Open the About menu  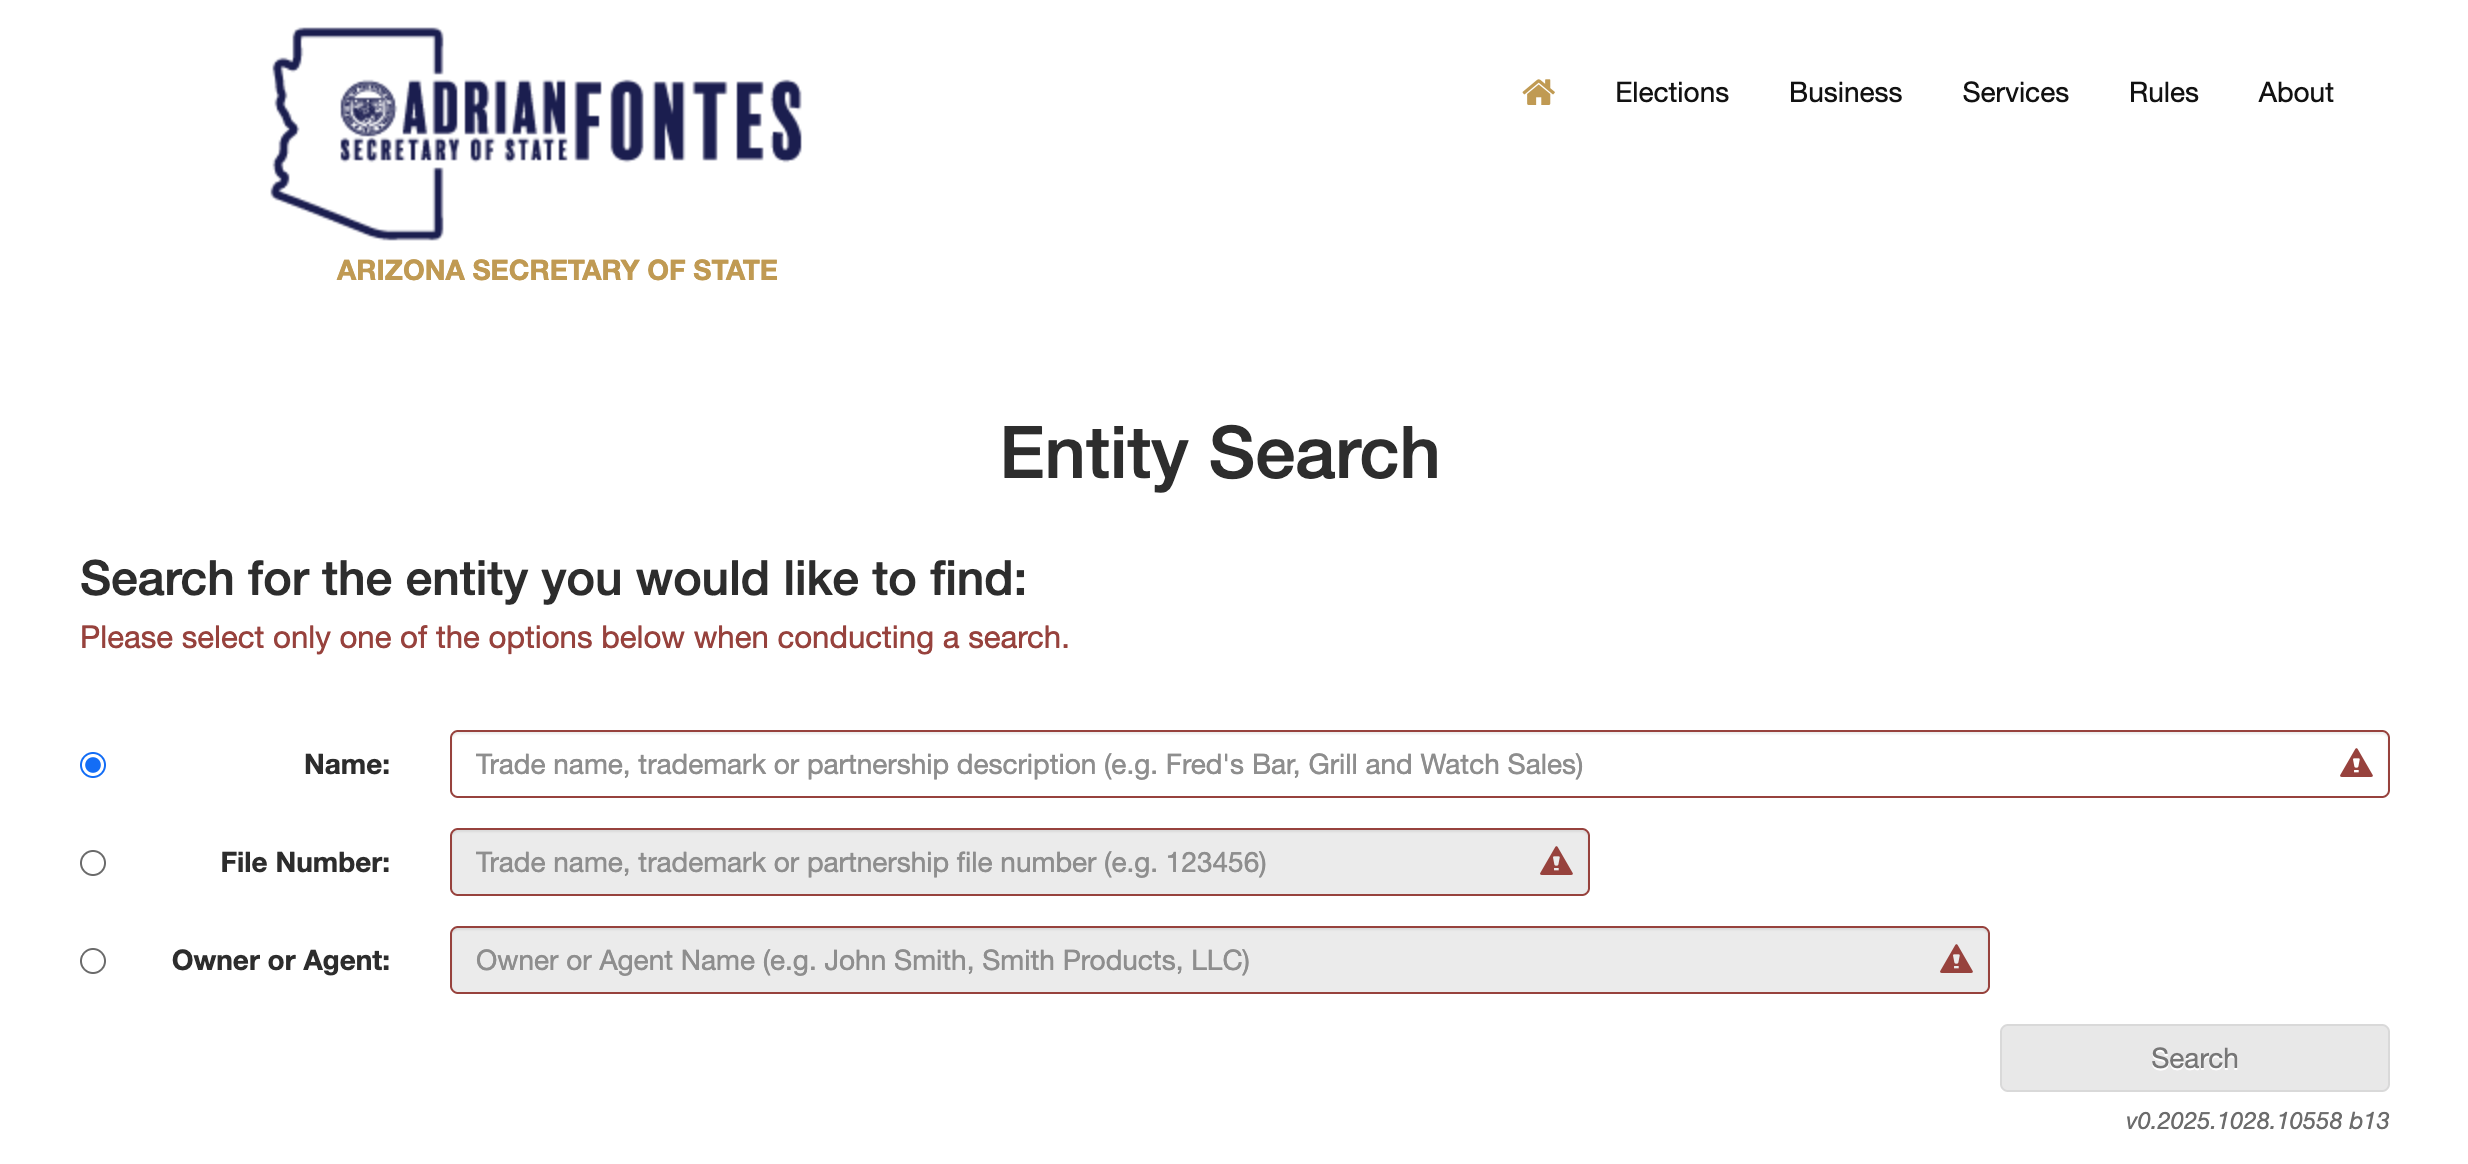(2295, 92)
